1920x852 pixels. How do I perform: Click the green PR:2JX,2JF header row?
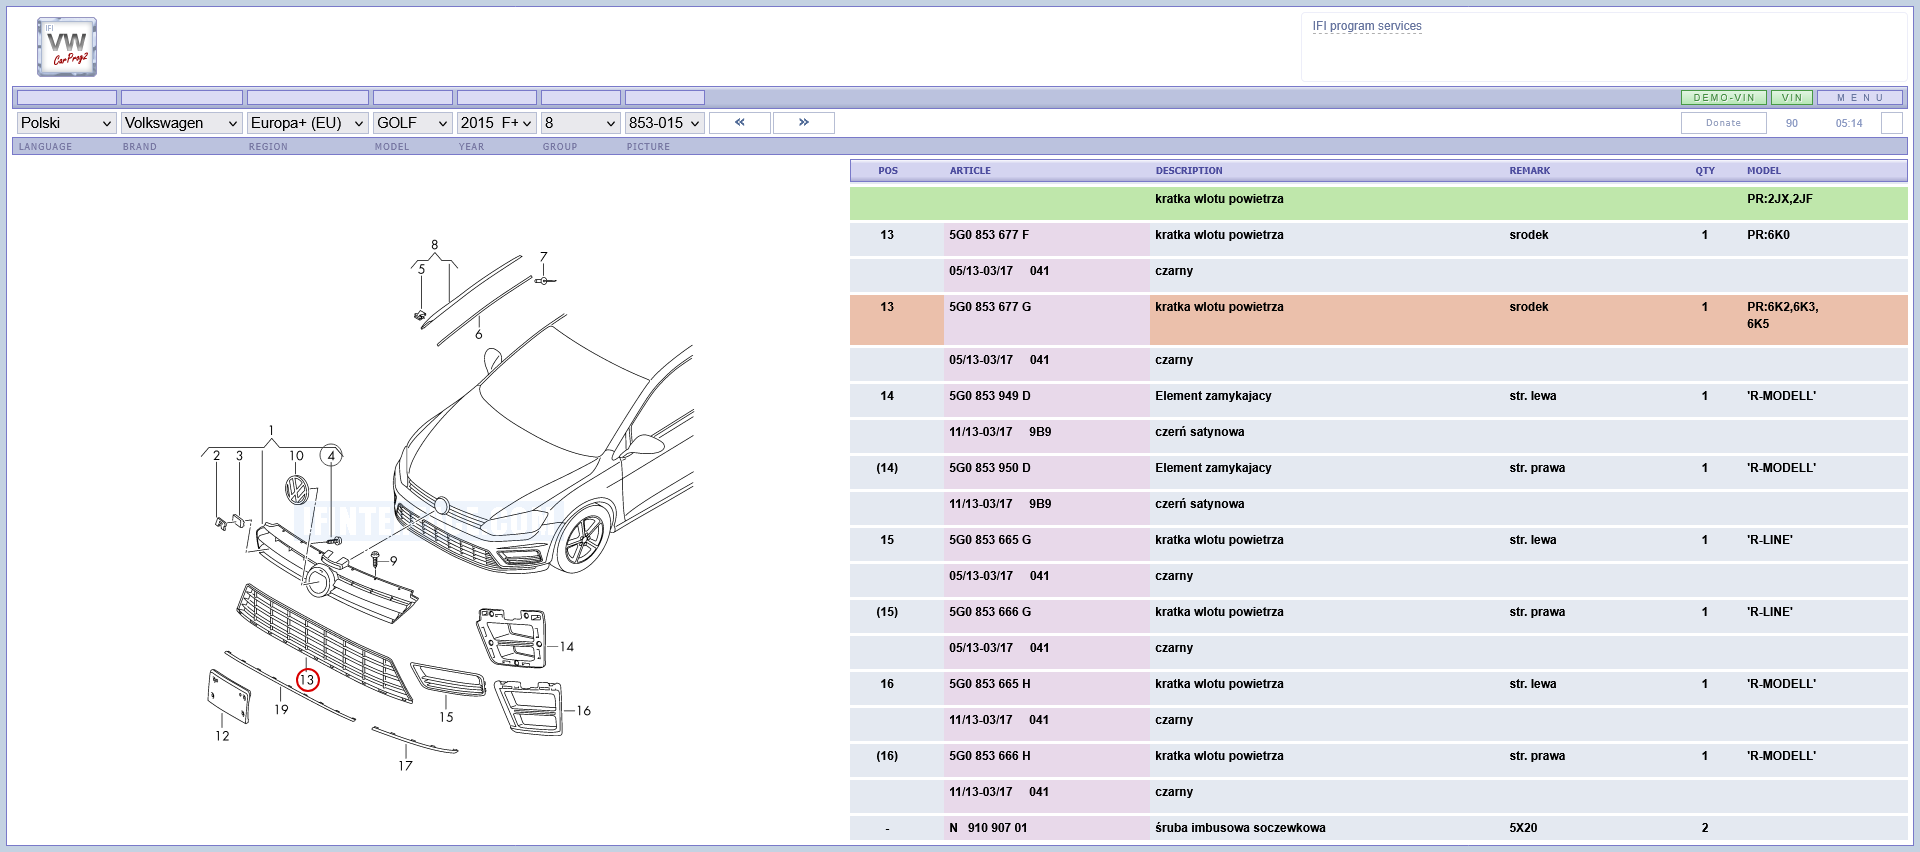click(1379, 203)
